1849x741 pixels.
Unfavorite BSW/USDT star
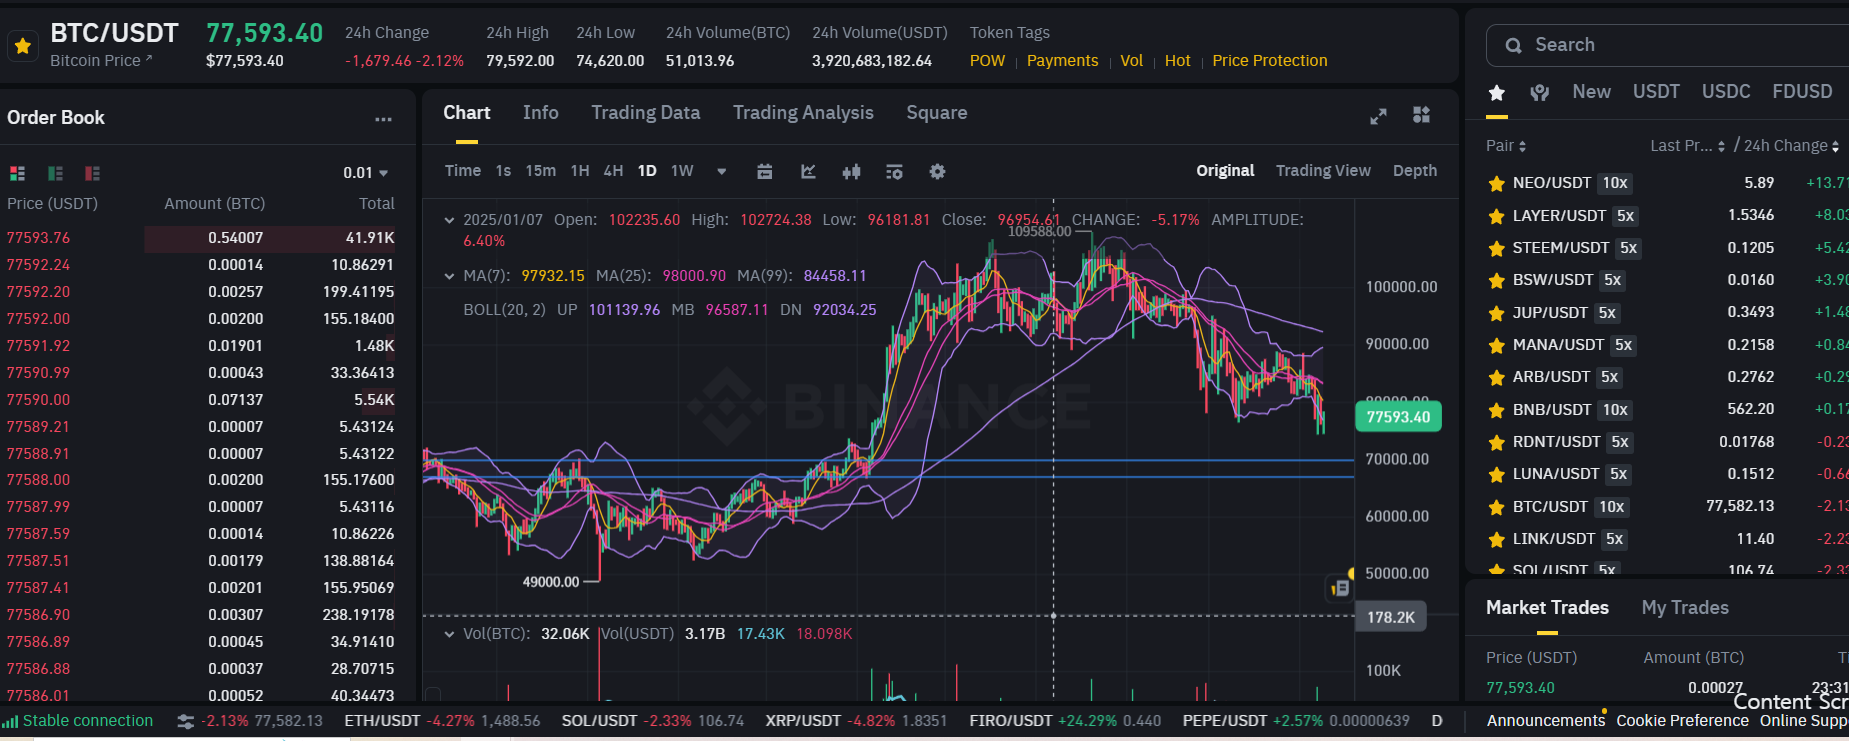(1496, 281)
